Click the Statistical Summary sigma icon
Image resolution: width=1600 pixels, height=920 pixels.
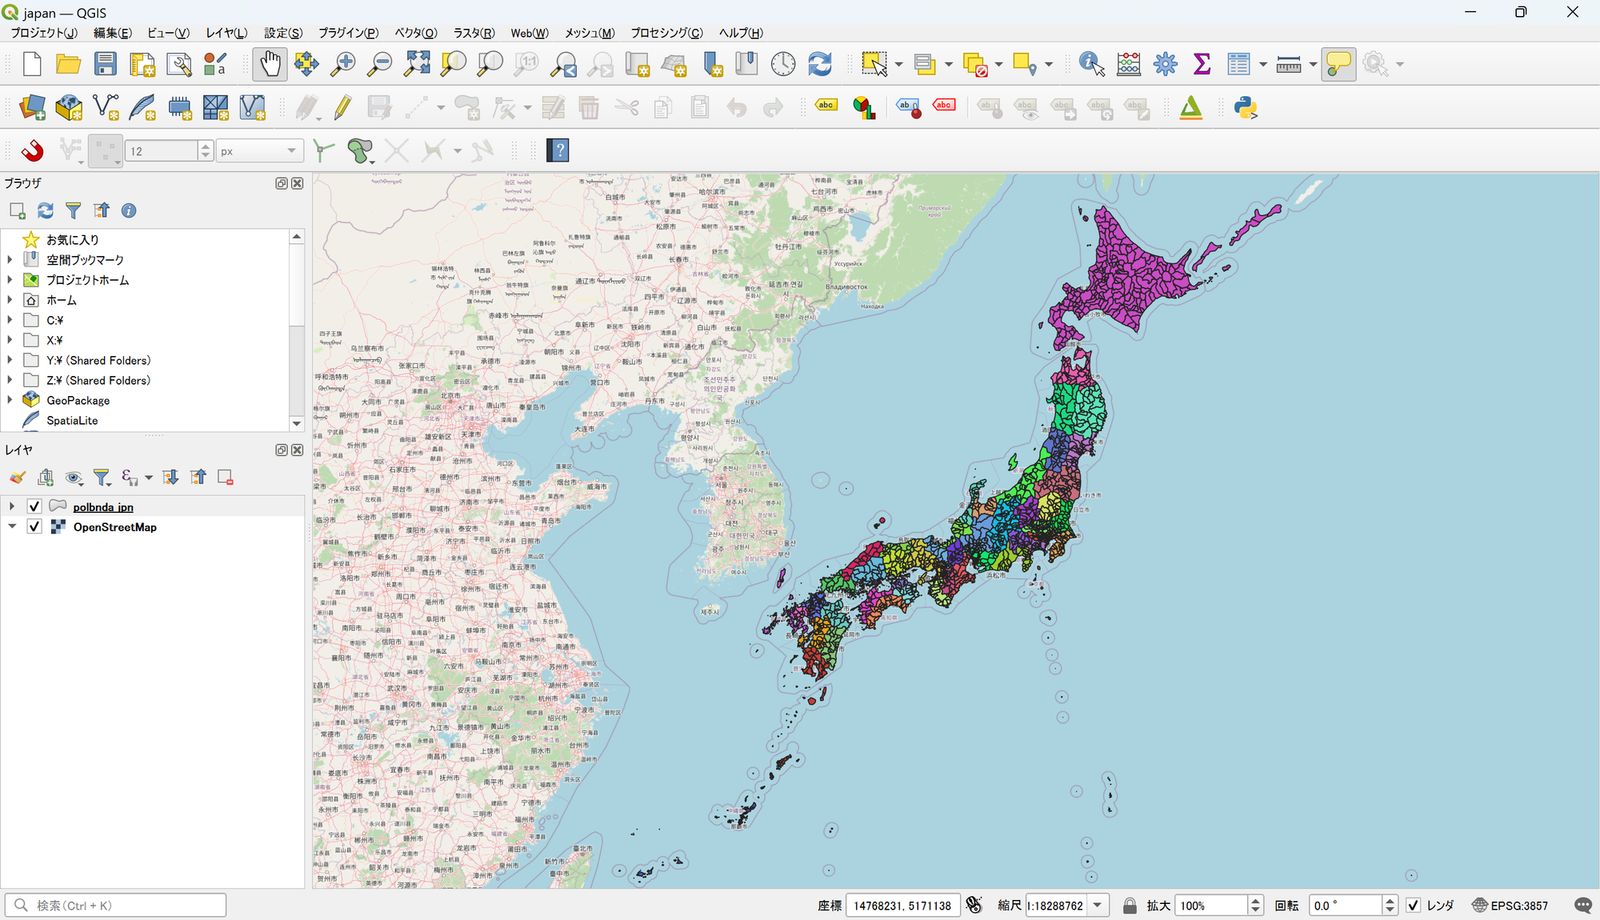coord(1202,64)
